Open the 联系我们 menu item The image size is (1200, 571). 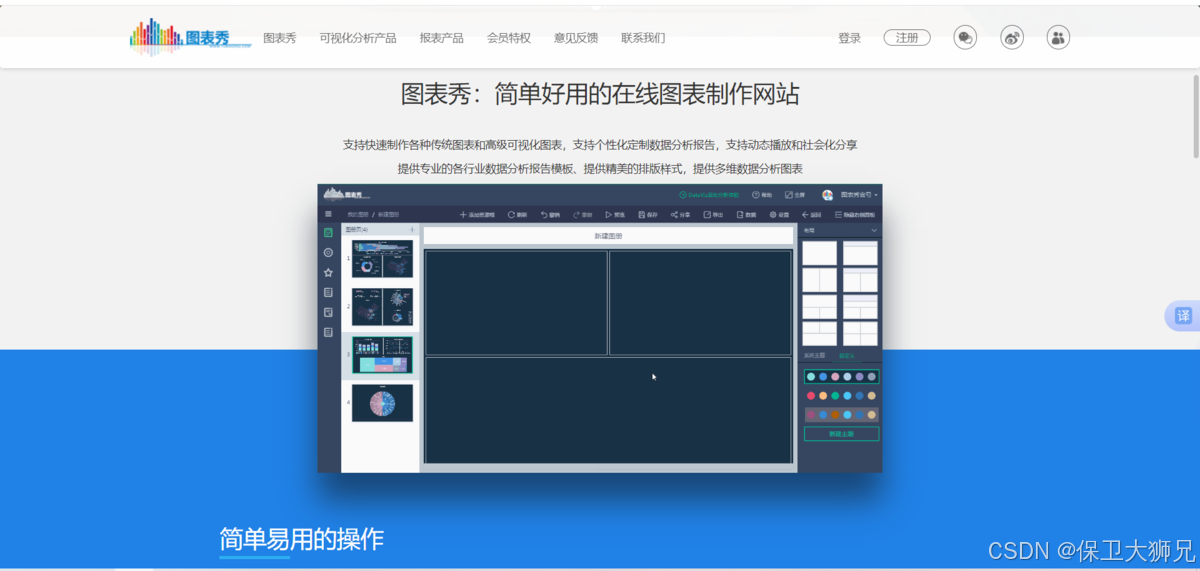click(x=643, y=38)
